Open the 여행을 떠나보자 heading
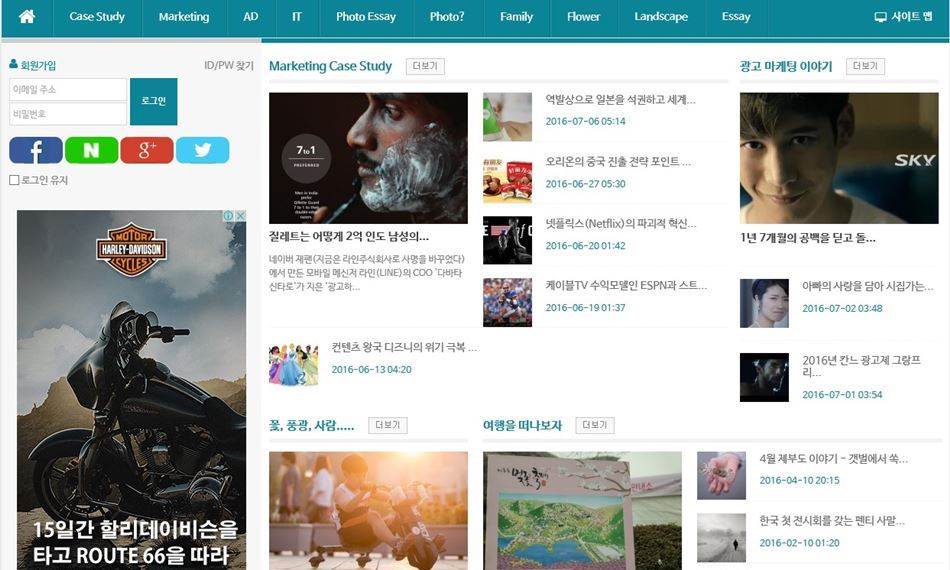 [522, 425]
